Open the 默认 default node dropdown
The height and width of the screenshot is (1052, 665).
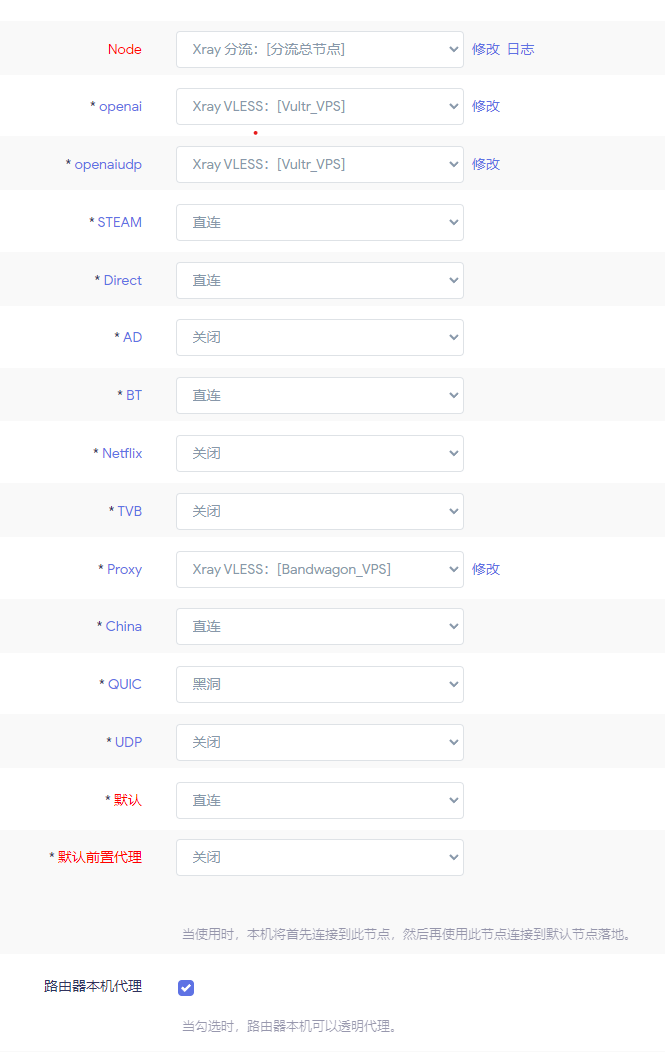[x=319, y=800]
